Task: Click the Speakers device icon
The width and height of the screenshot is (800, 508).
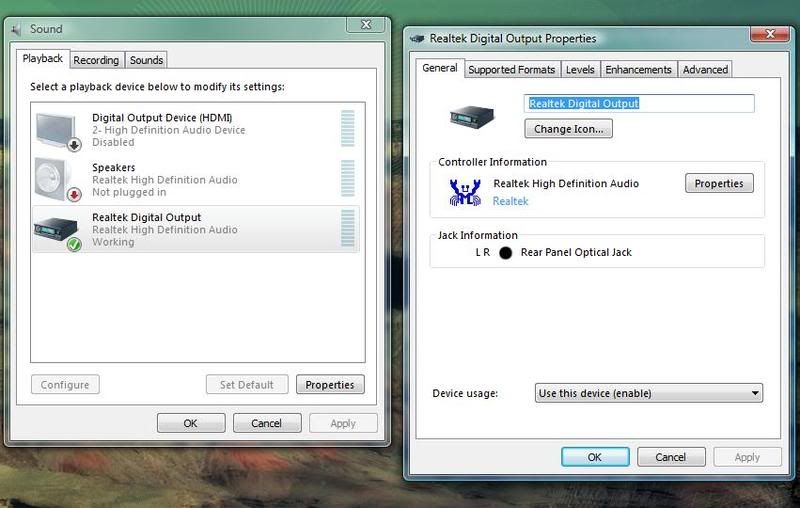Action: pos(58,180)
